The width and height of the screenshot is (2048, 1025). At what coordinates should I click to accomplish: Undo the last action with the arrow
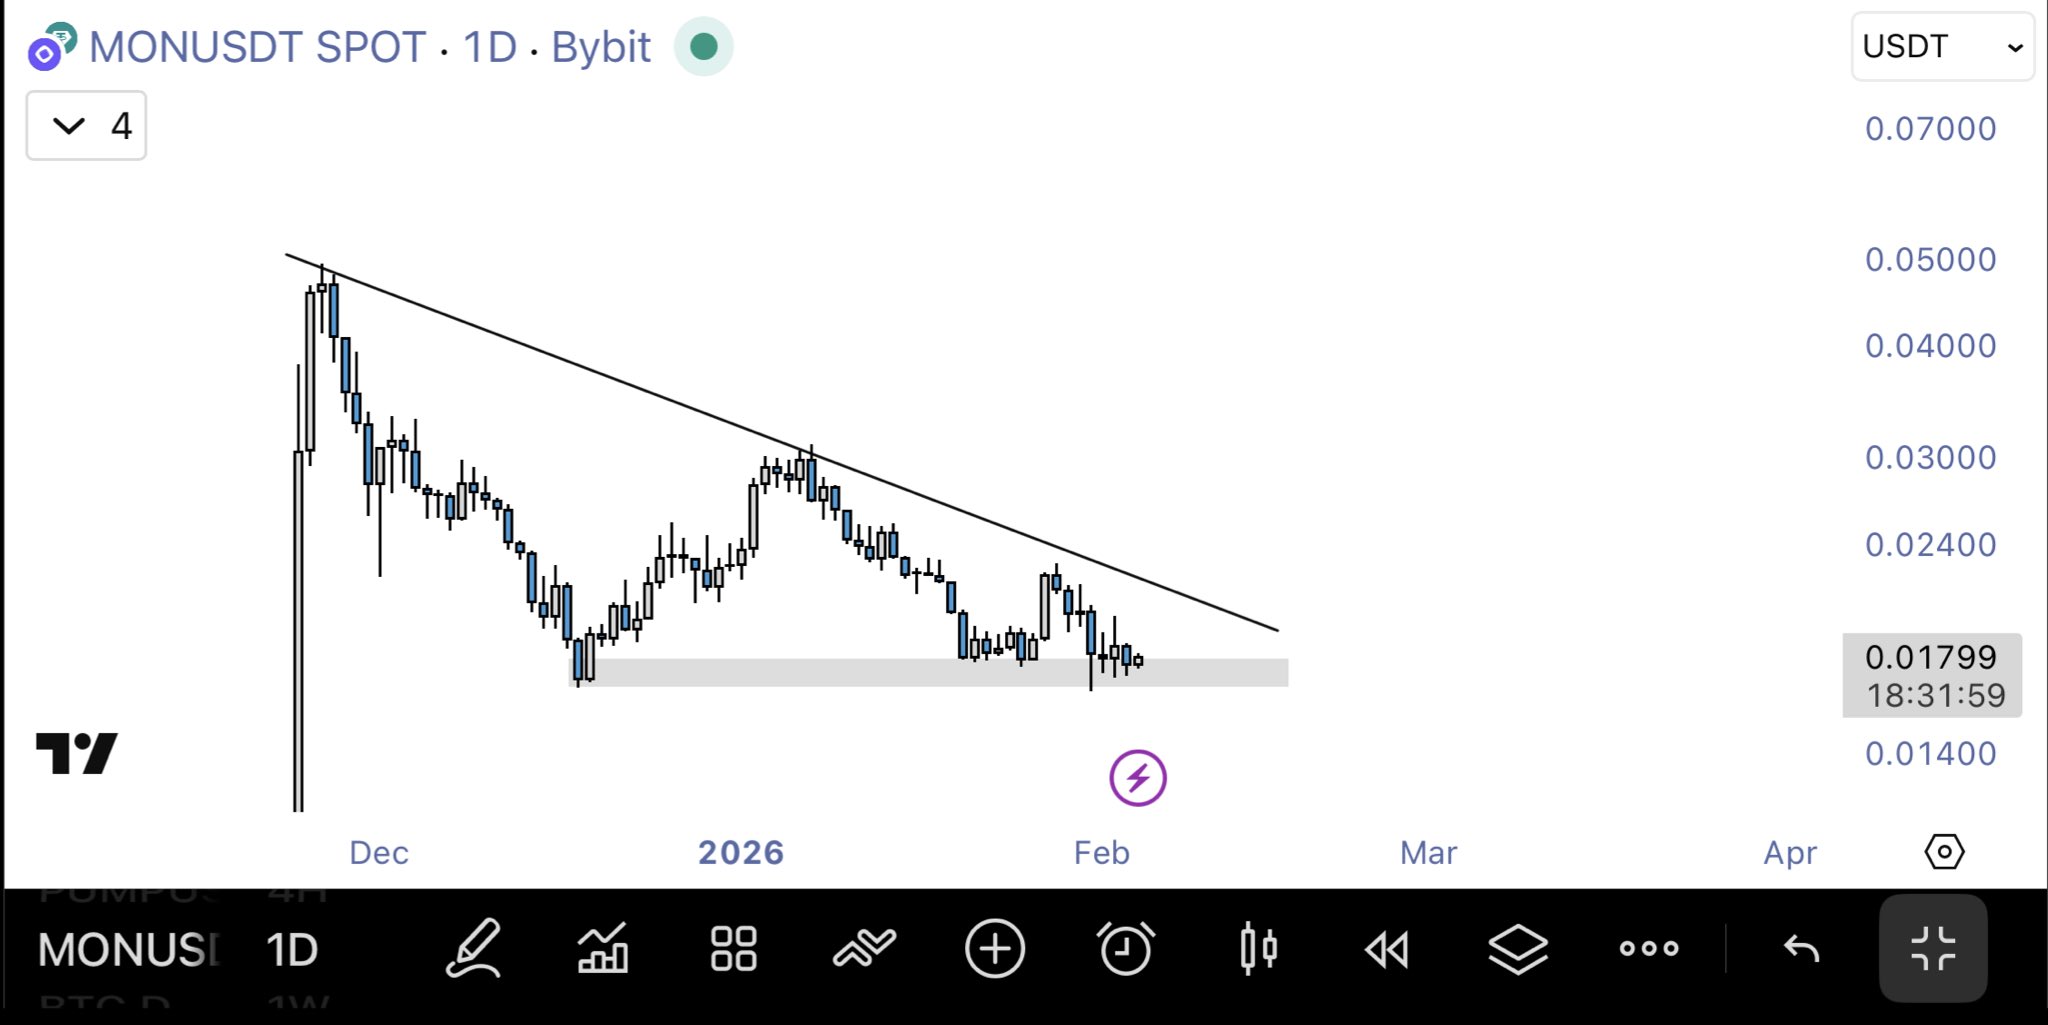coord(1801,948)
